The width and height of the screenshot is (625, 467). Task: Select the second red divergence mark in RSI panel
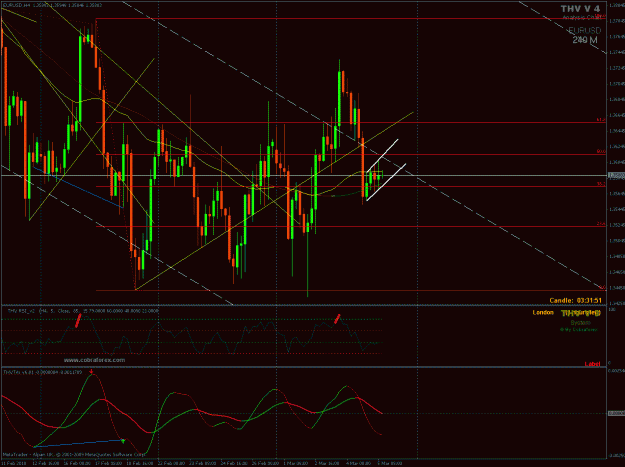point(337,318)
